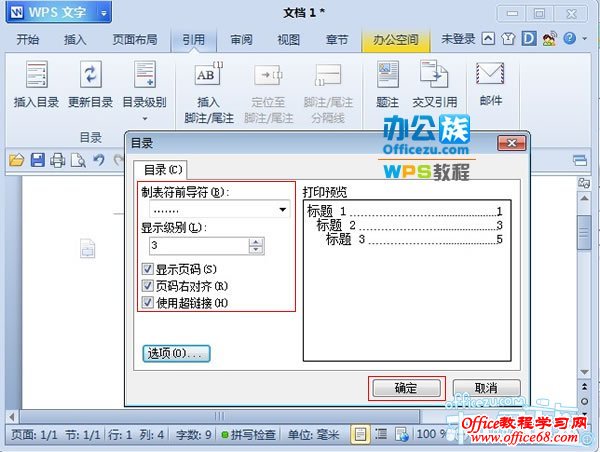Toggle the 使用超链接 checkbox
Image resolution: width=600 pixels, height=452 pixels.
pyautogui.click(x=147, y=302)
